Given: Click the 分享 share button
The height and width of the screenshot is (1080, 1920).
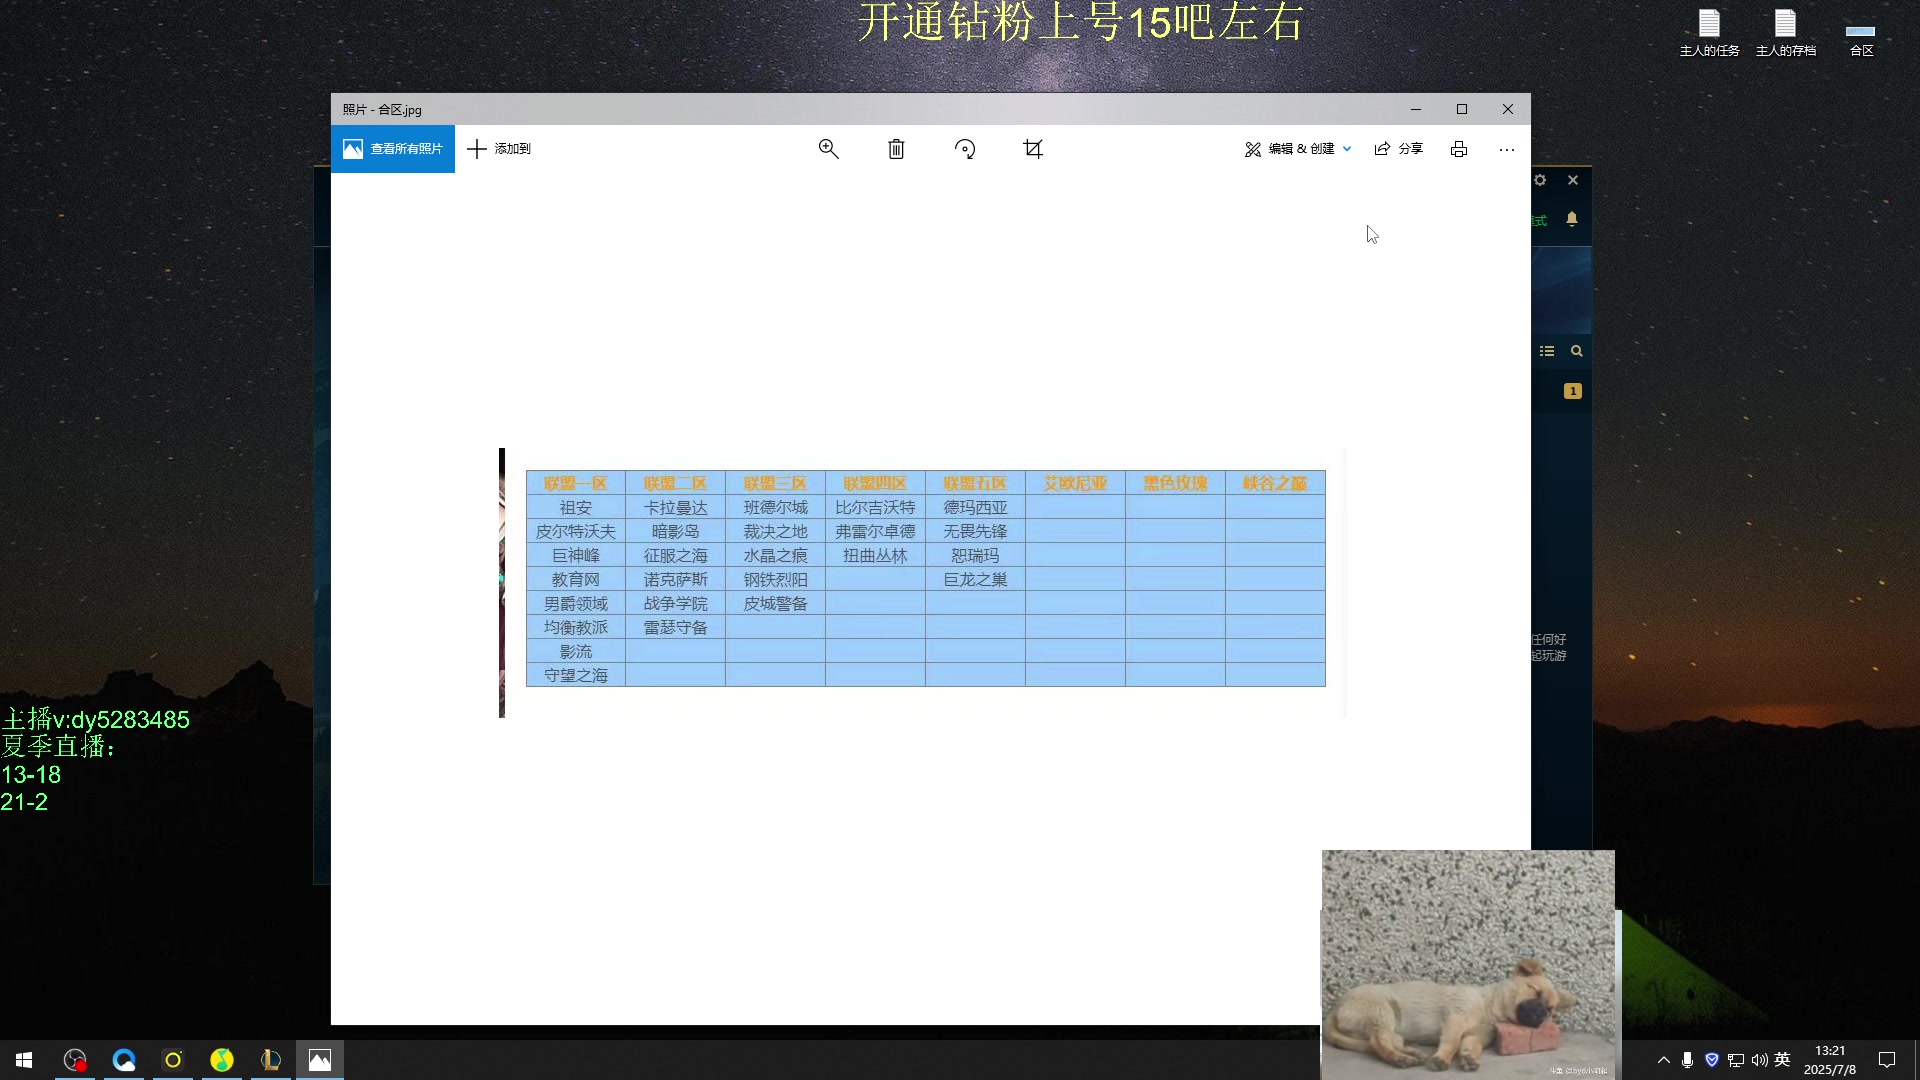Looking at the screenshot, I should coord(1398,149).
